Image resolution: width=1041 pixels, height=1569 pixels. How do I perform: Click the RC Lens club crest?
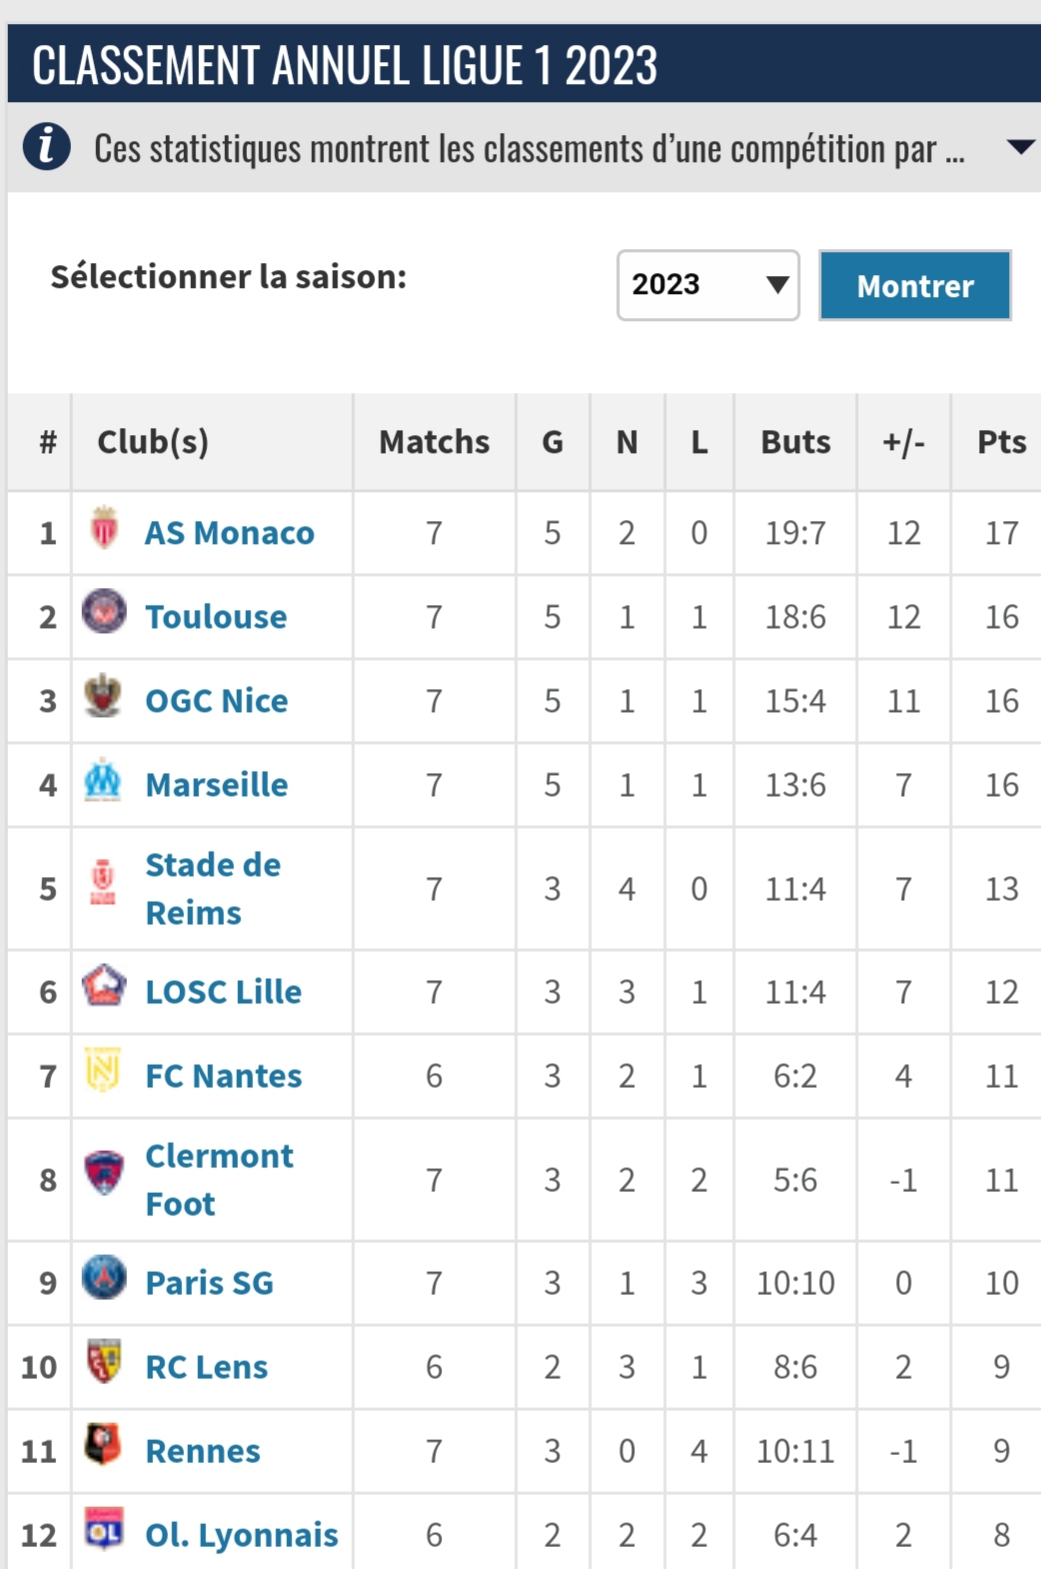click(x=104, y=1362)
